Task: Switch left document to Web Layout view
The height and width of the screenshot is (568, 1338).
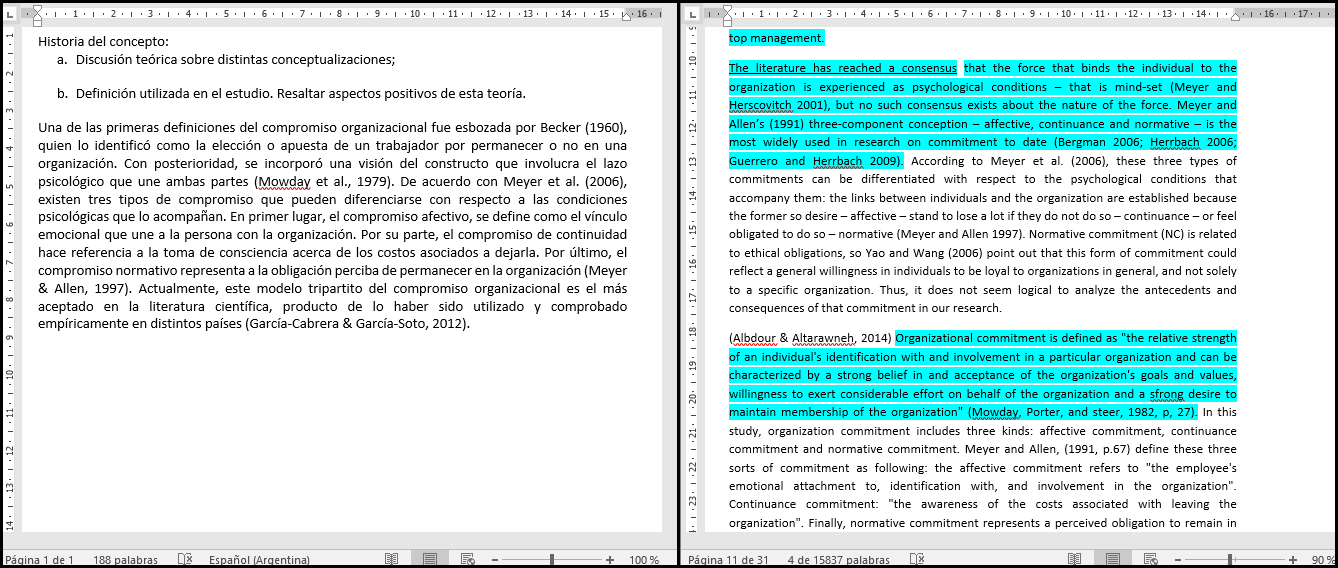Action: point(468,560)
